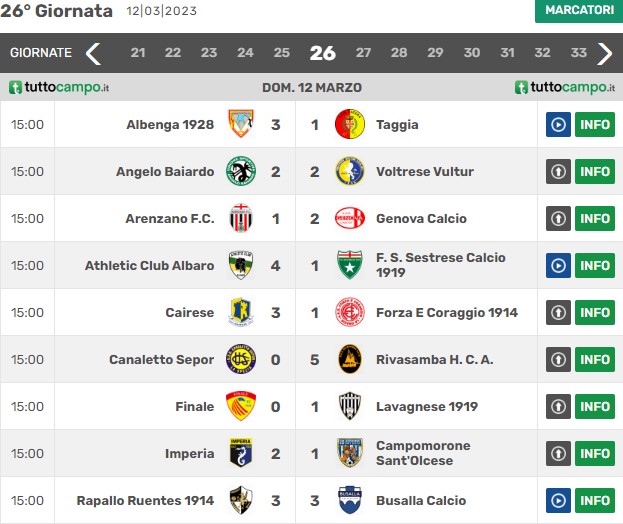Click the Taggia team crest
Screen dimensions: 623x524
coord(350,124)
